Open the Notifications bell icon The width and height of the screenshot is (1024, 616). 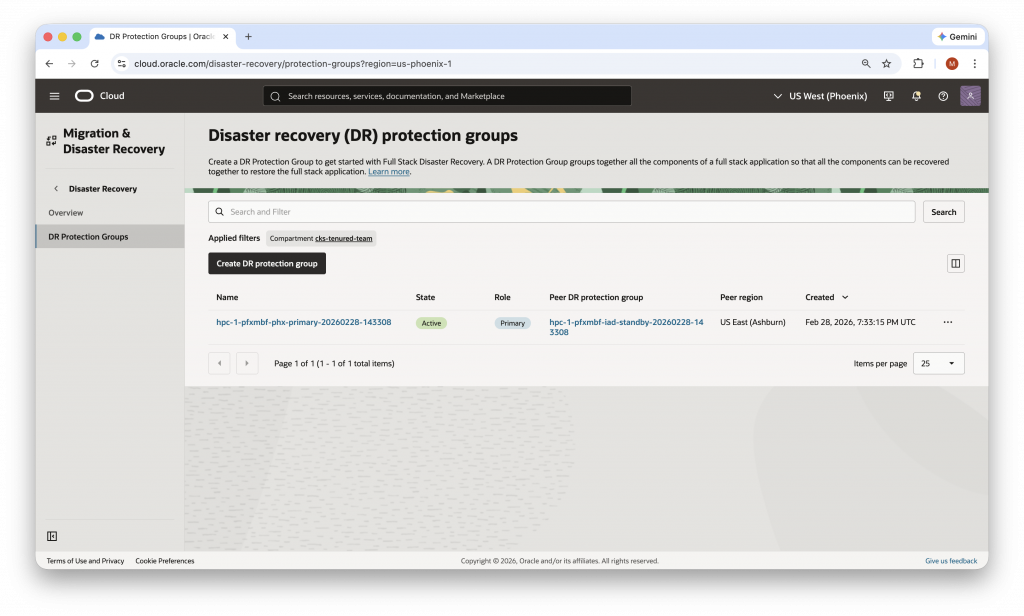(x=915, y=96)
